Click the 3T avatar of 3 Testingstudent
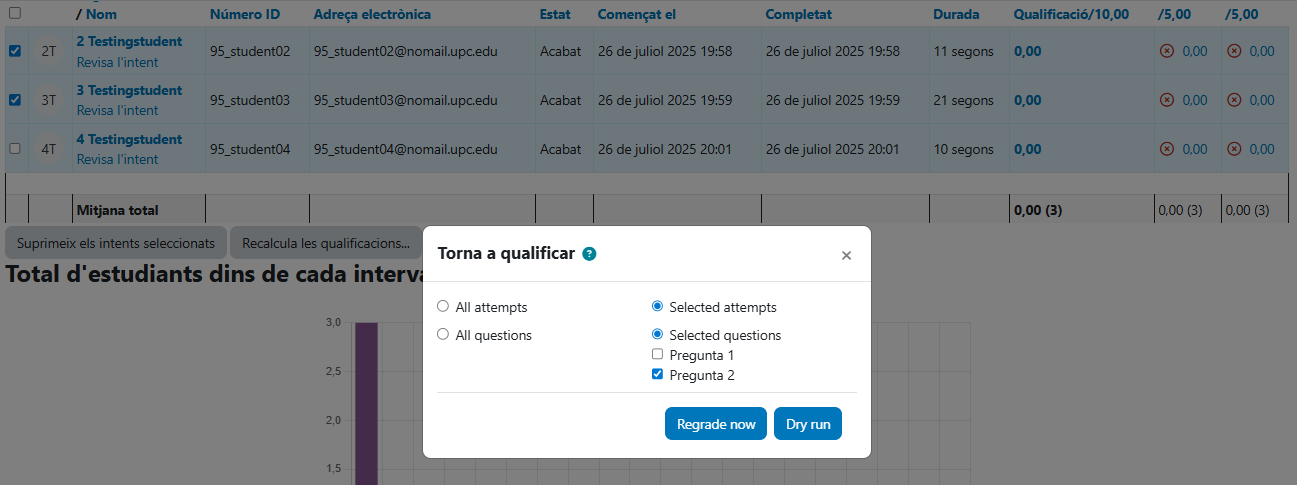1297x485 pixels. point(49,100)
